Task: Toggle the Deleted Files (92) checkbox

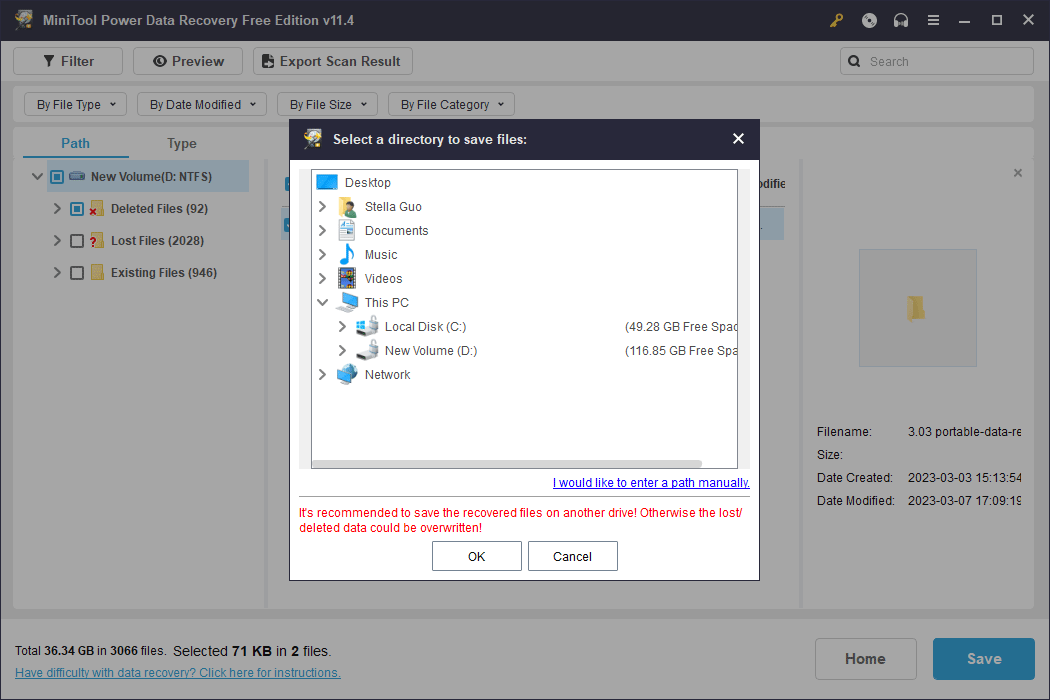Action: (x=77, y=209)
